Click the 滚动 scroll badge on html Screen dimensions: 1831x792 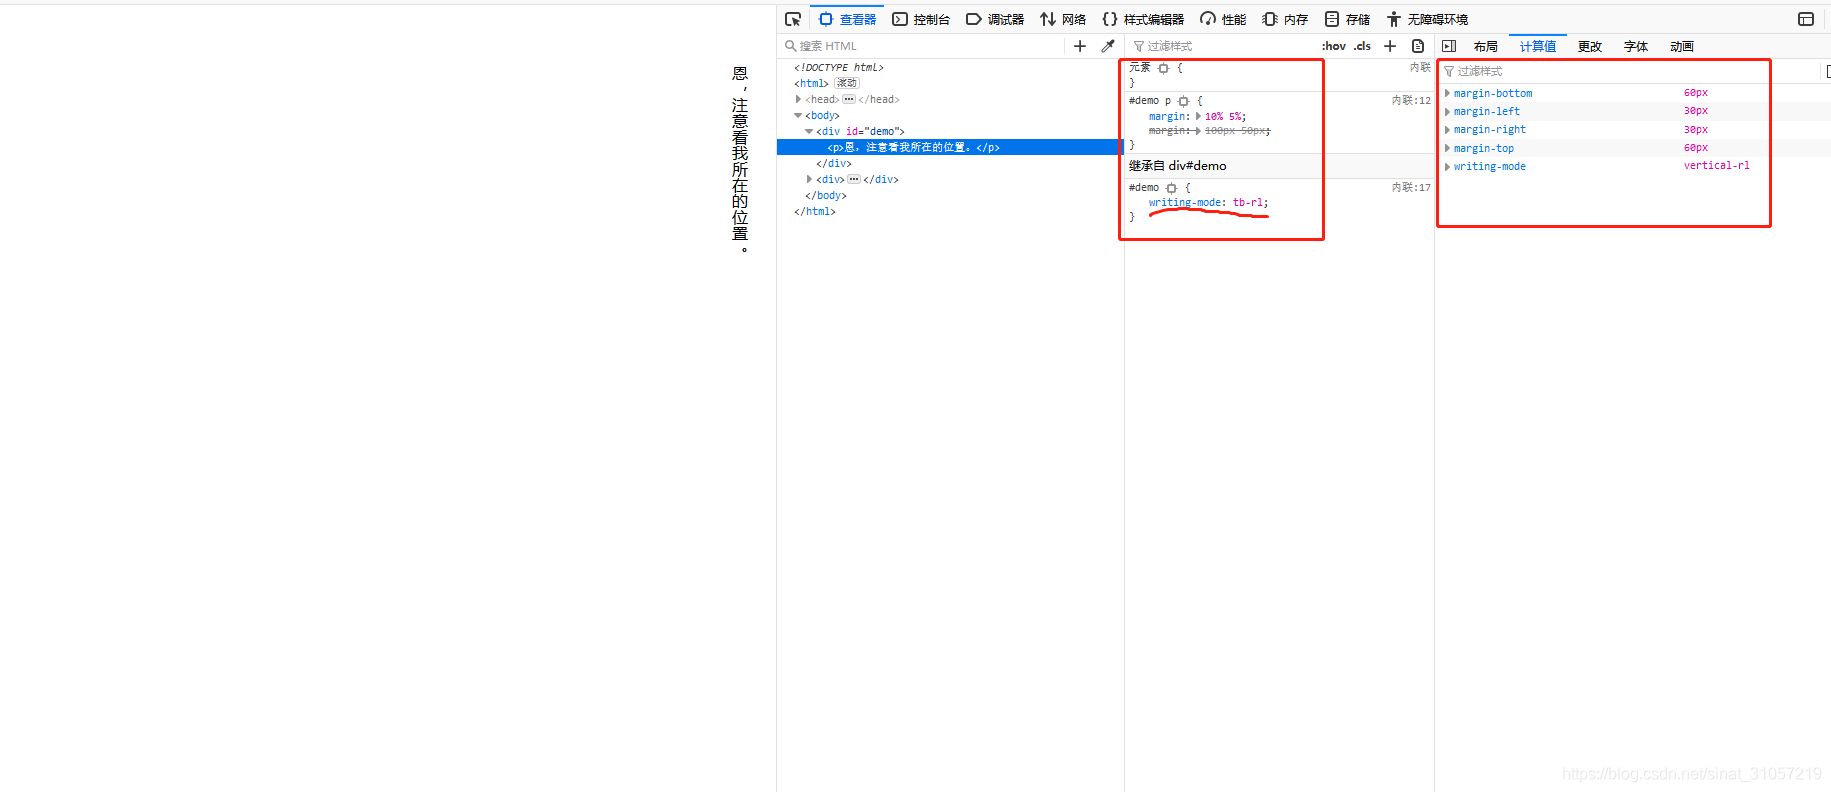847,83
